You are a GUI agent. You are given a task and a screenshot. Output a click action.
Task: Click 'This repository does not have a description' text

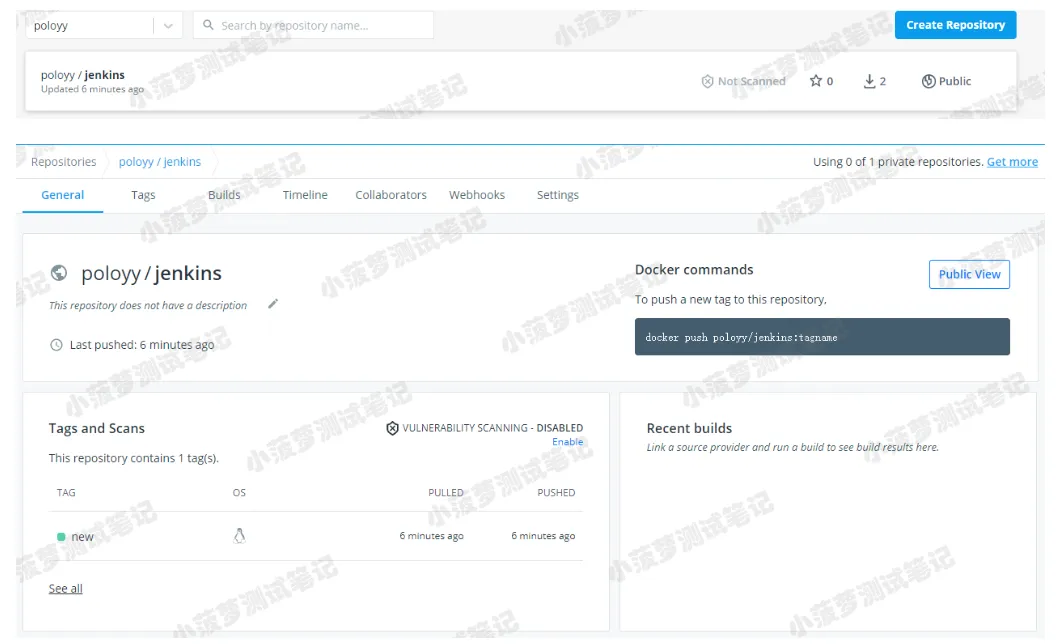point(148,305)
